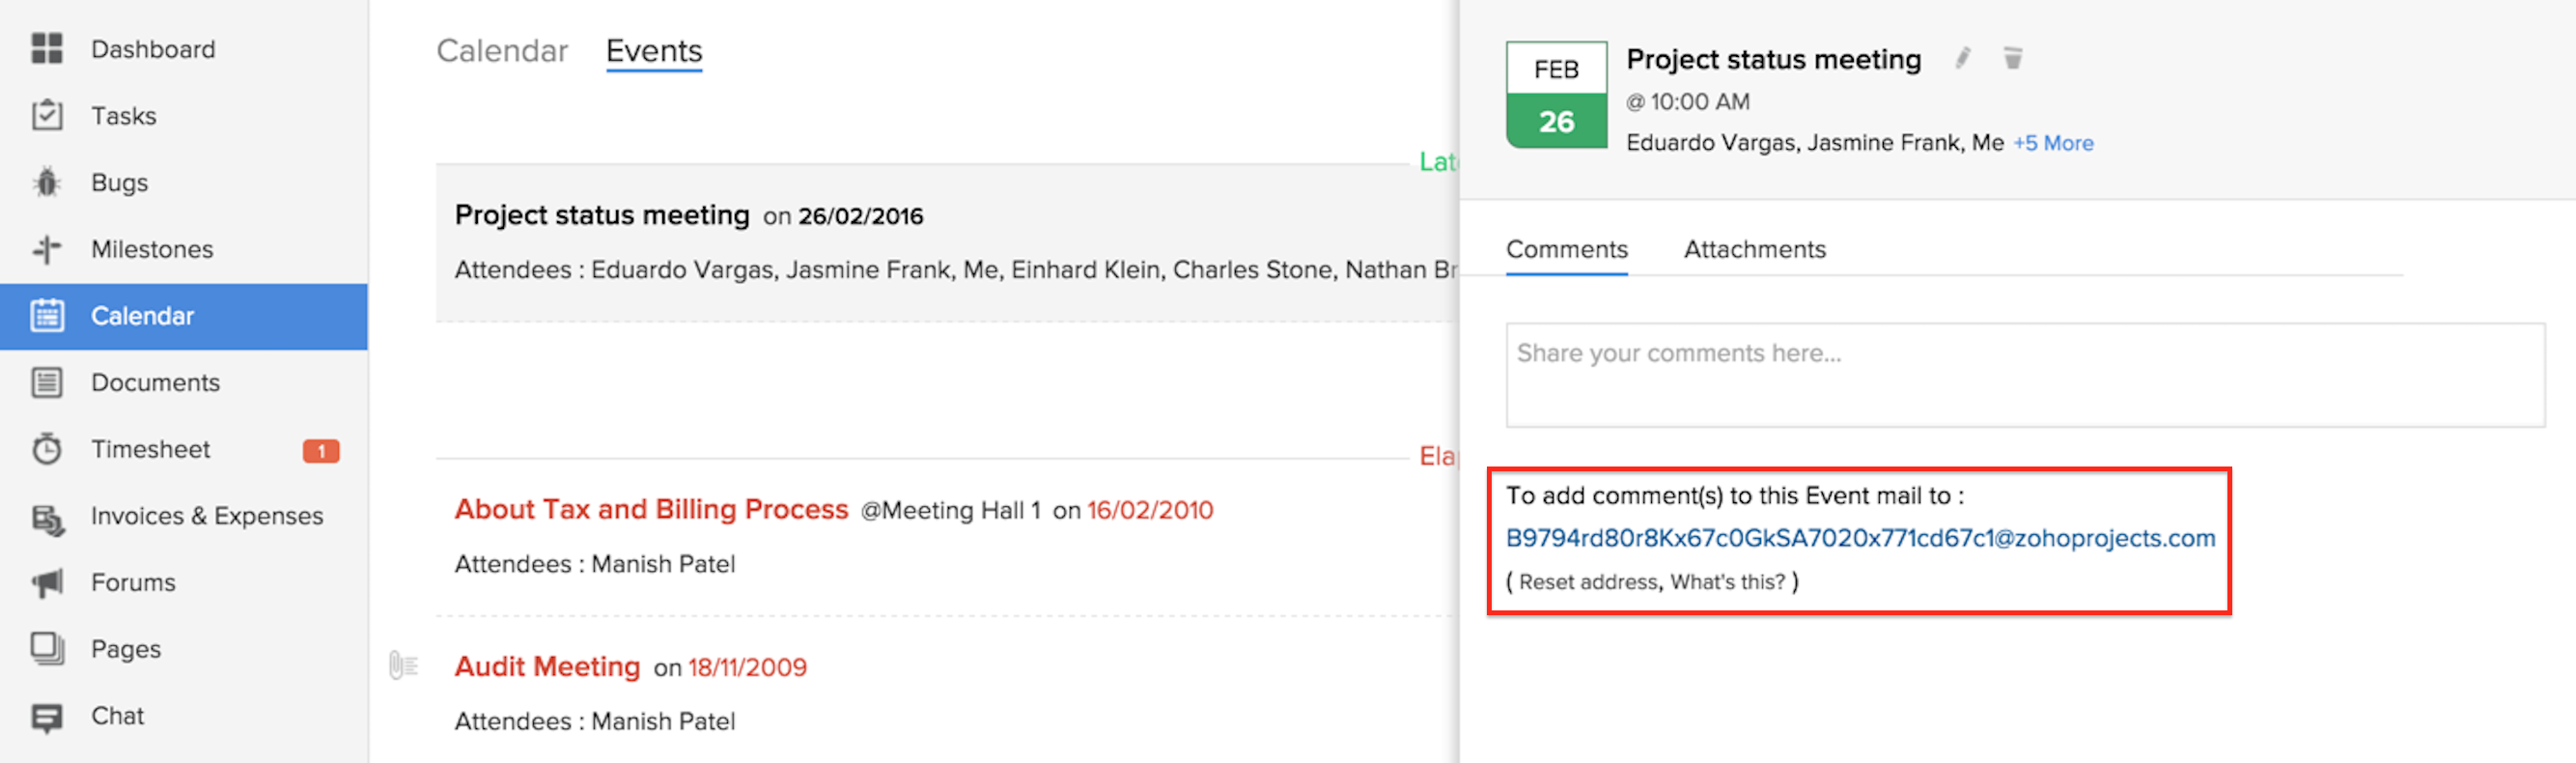The width and height of the screenshot is (2576, 763).
Task: Switch to the Calendar view tab
Action: [502, 51]
